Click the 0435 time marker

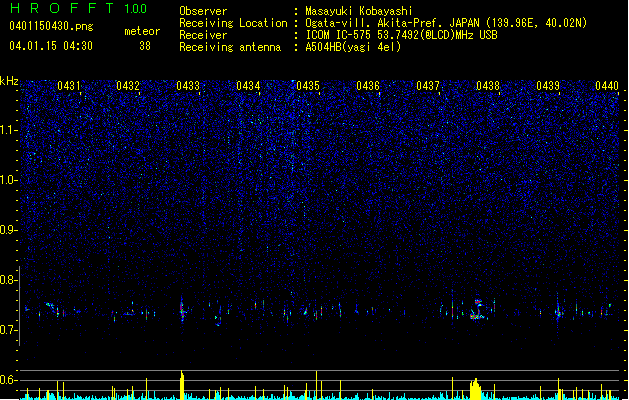[x=308, y=86]
